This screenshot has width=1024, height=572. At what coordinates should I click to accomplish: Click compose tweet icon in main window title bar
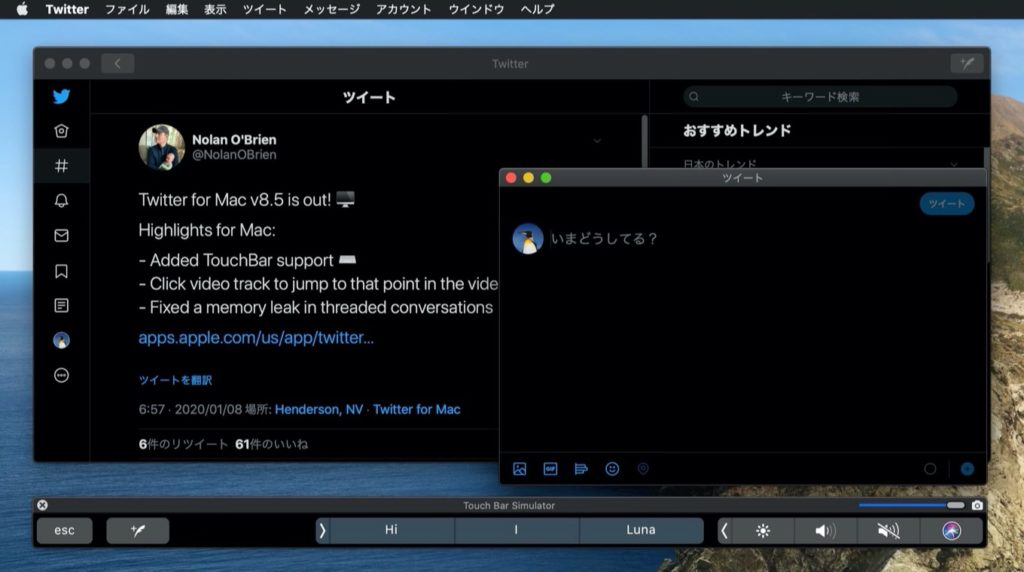click(967, 63)
